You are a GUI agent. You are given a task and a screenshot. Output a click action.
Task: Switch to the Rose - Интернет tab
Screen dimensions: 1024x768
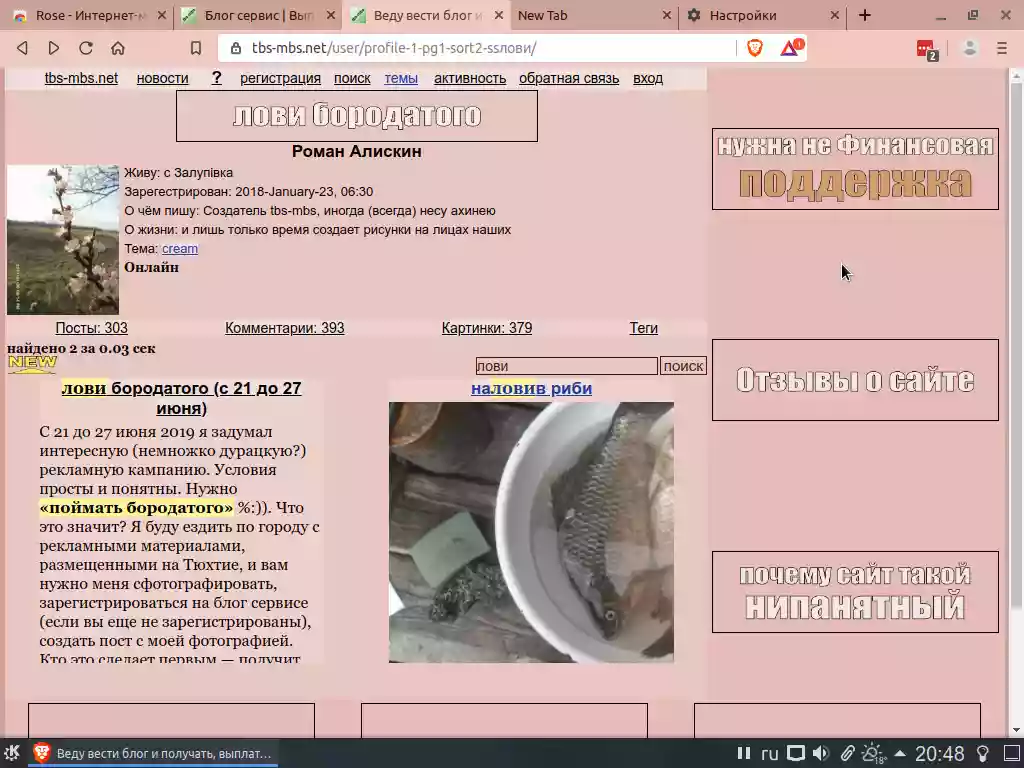87,16
